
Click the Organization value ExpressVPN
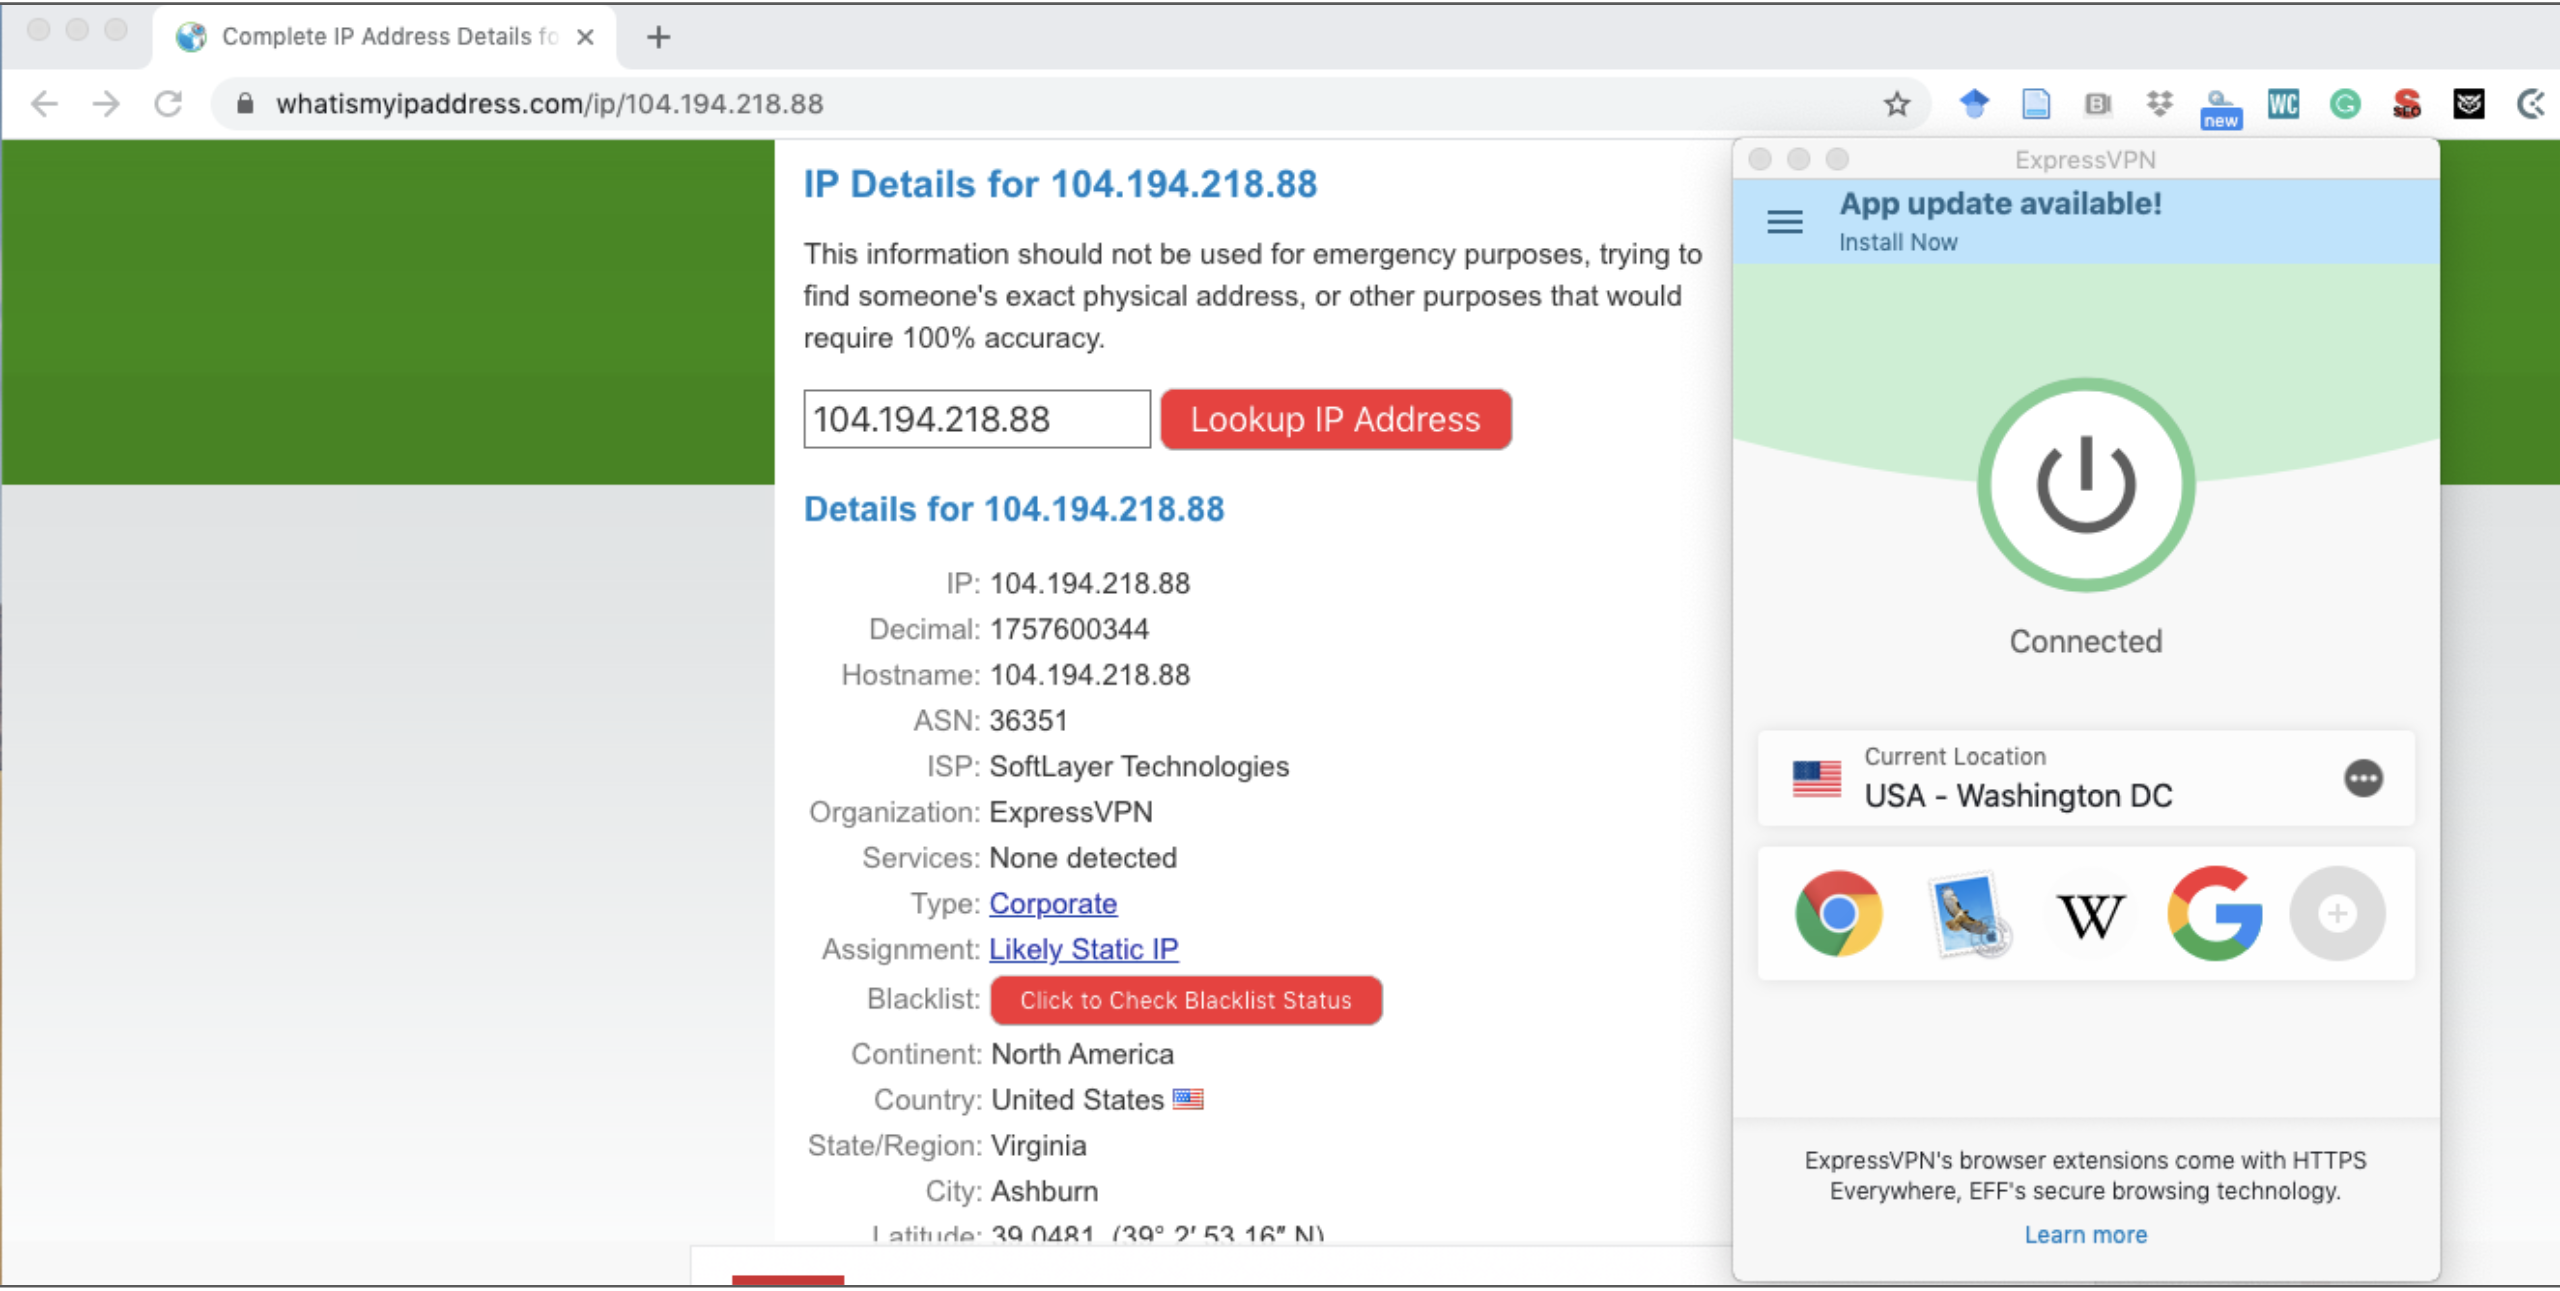1071,812
